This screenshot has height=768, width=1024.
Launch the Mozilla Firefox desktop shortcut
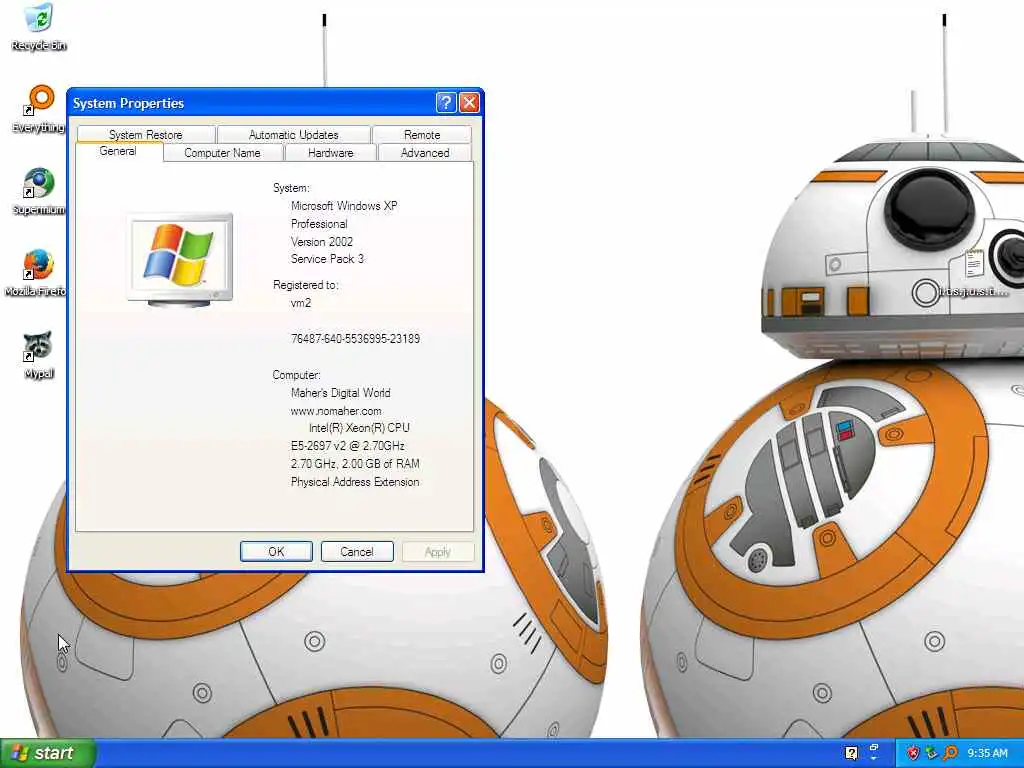[37, 272]
